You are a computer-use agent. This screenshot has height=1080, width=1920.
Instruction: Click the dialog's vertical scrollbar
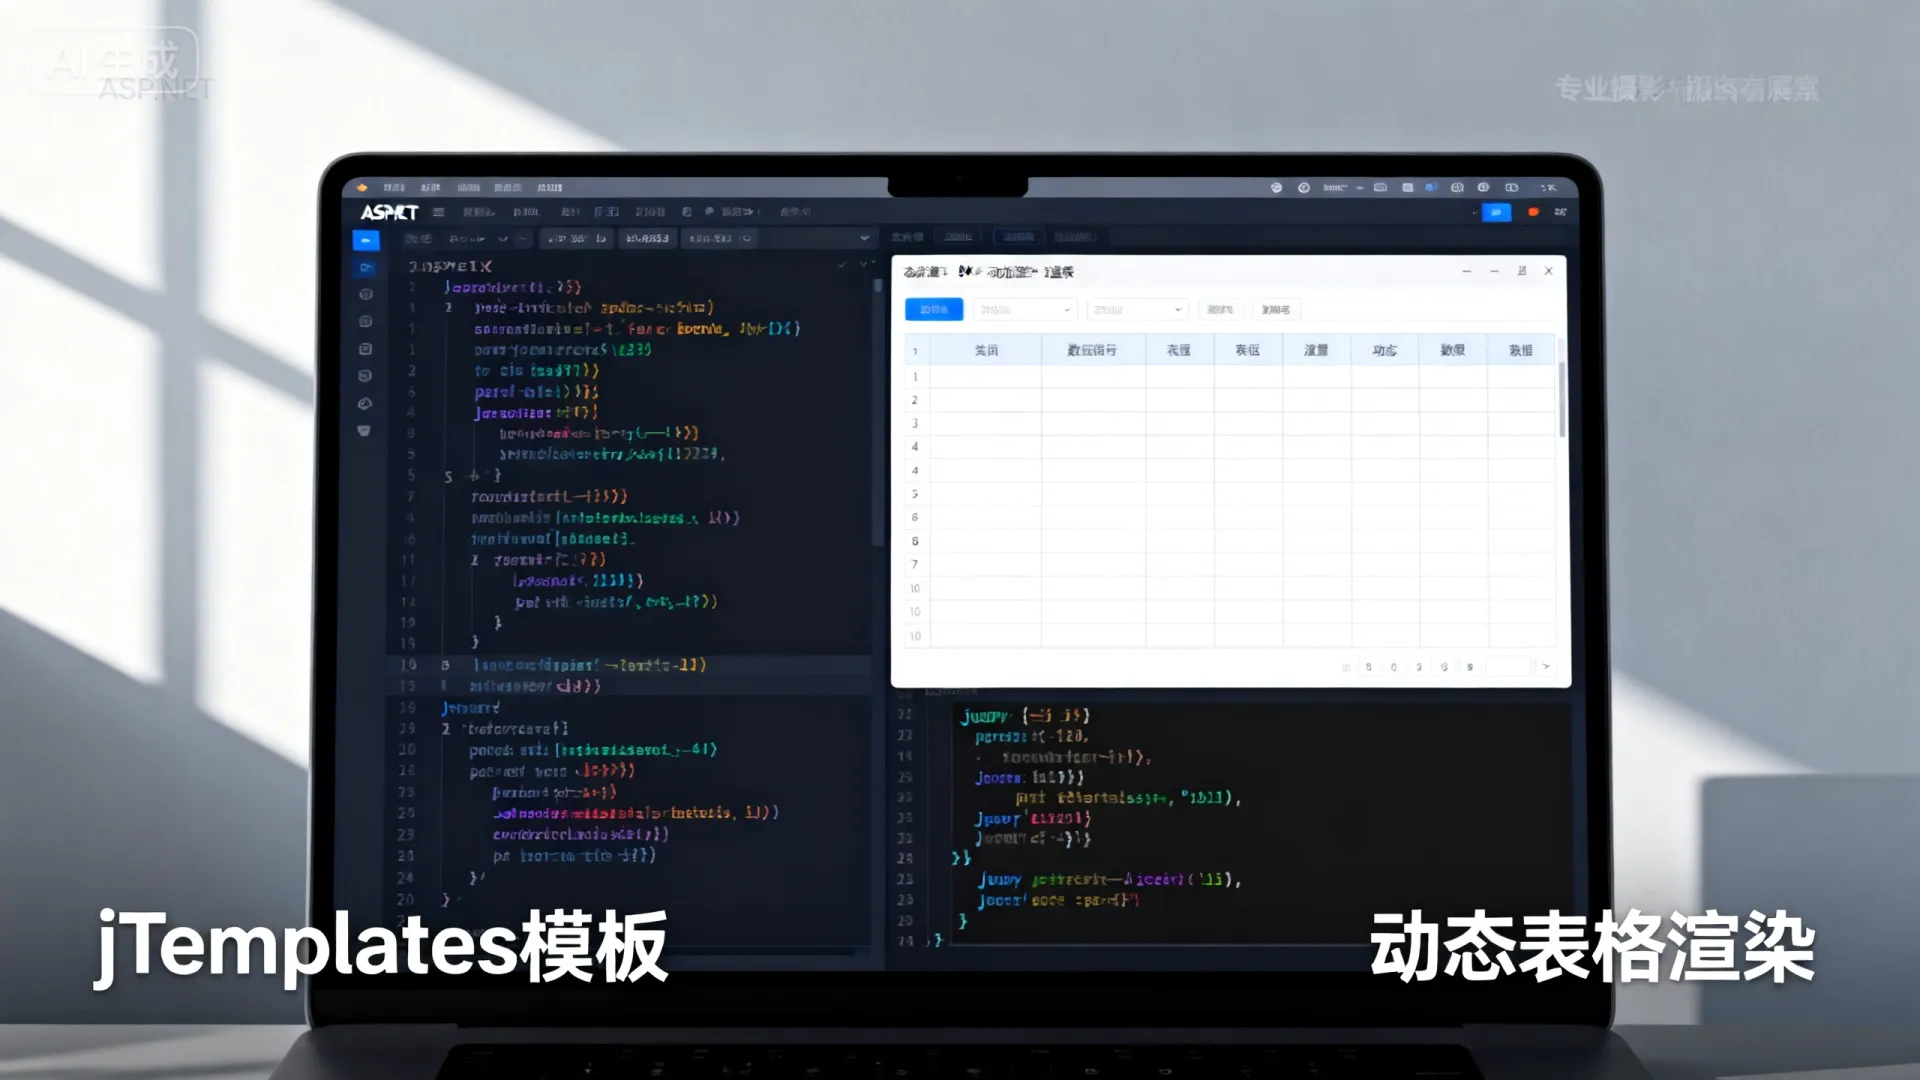[1561, 400]
